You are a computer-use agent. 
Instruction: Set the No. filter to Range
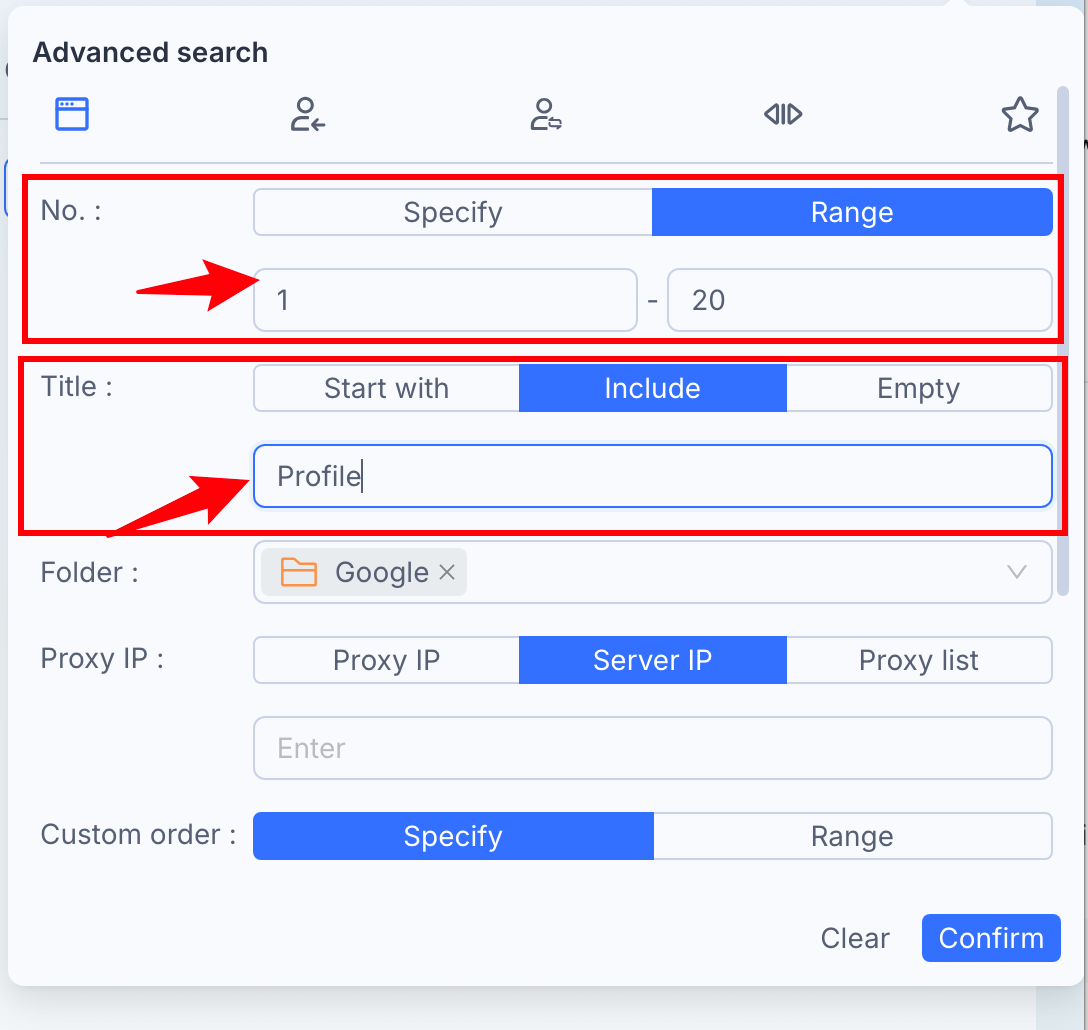[x=852, y=212]
